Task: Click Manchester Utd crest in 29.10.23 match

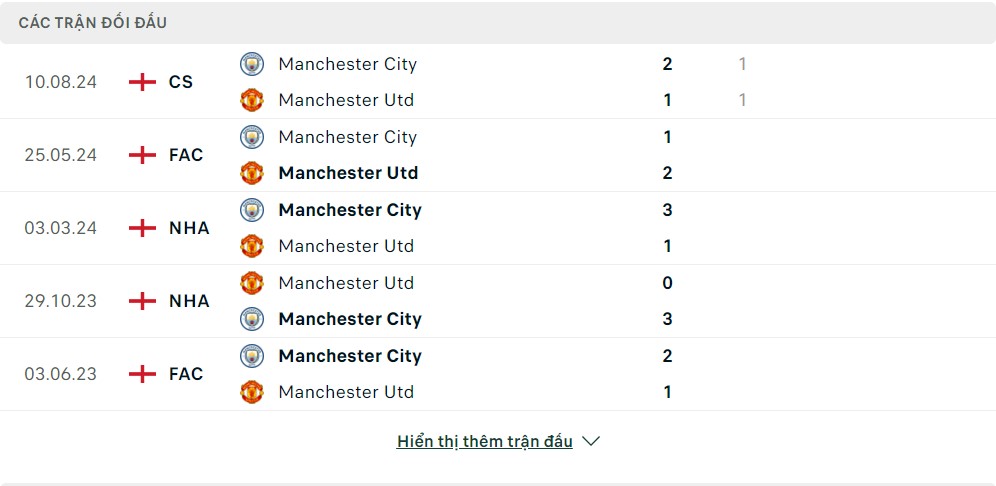Action: (x=252, y=283)
